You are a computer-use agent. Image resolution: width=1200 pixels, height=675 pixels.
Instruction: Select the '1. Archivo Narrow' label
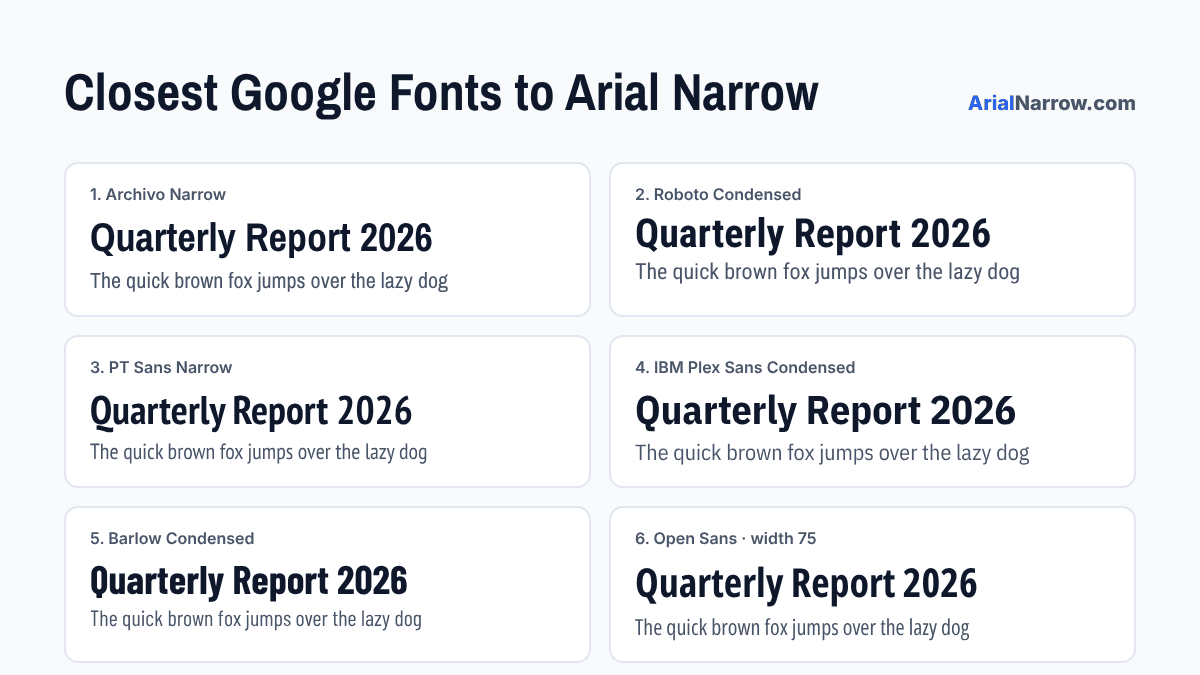click(158, 194)
